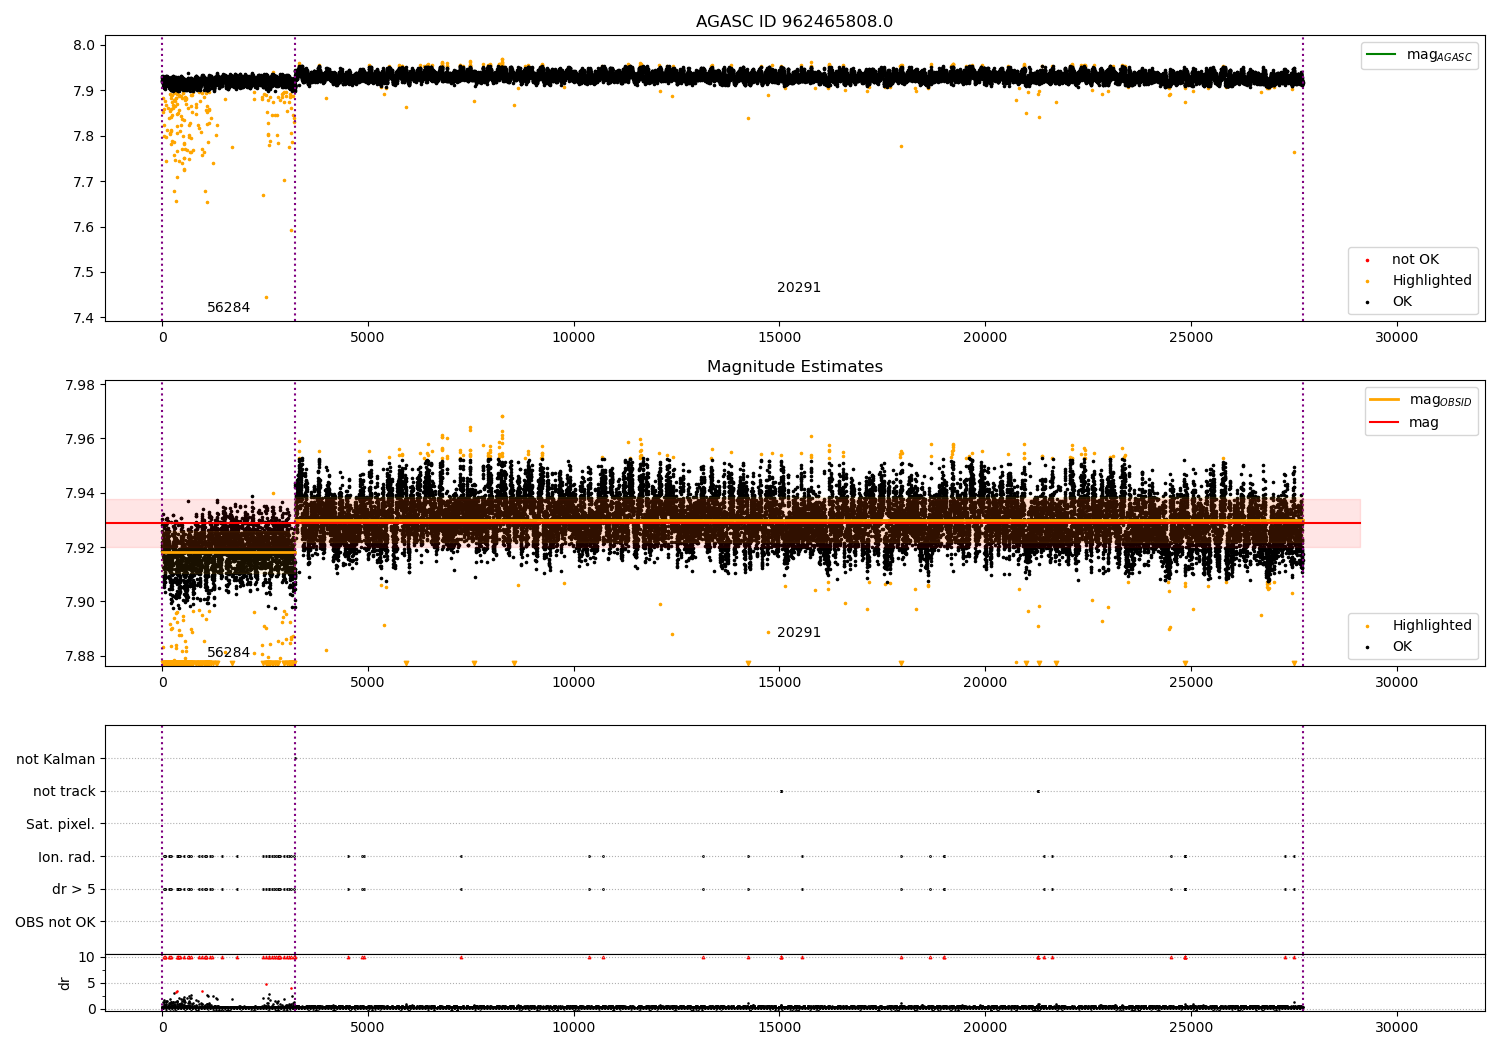Click the red 'not OK' legend marker in top plot

tap(1368, 260)
